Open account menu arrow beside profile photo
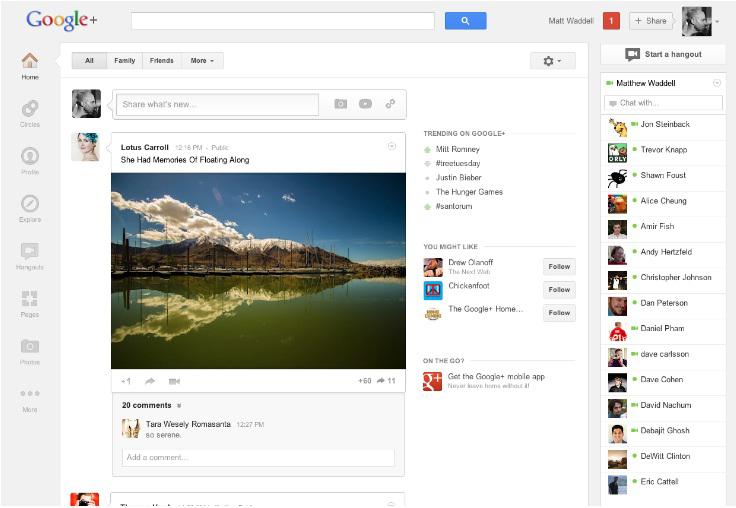This screenshot has height=508, width=736. point(717,22)
